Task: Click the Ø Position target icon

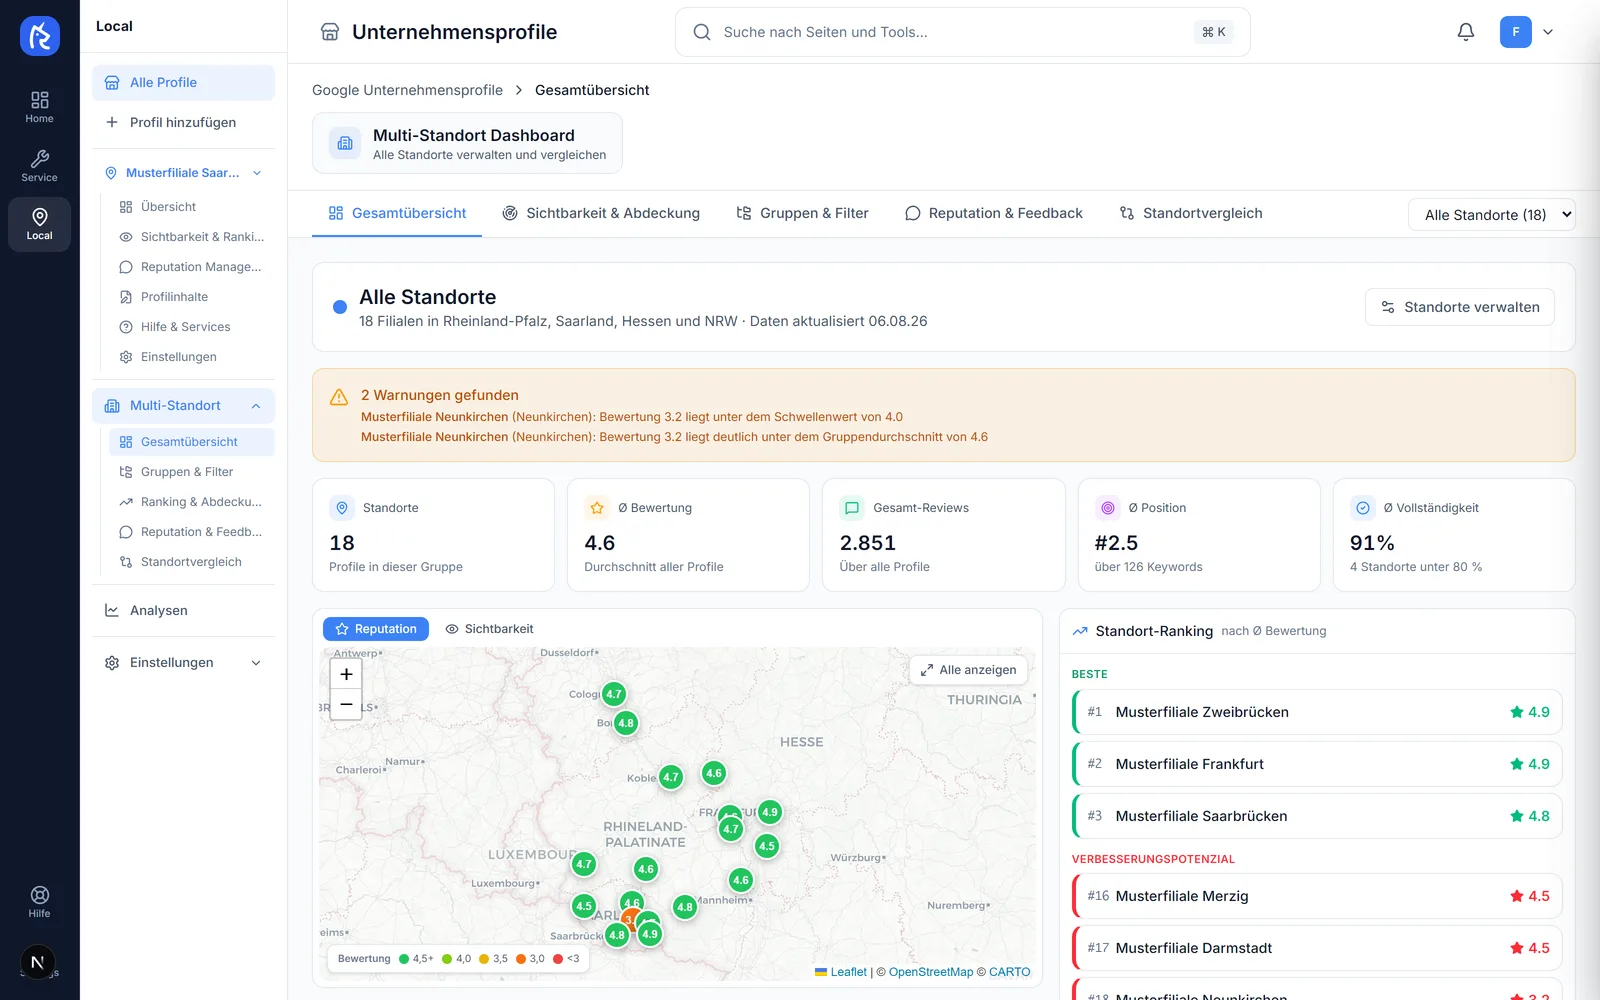Action: click(x=1108, y=508)
